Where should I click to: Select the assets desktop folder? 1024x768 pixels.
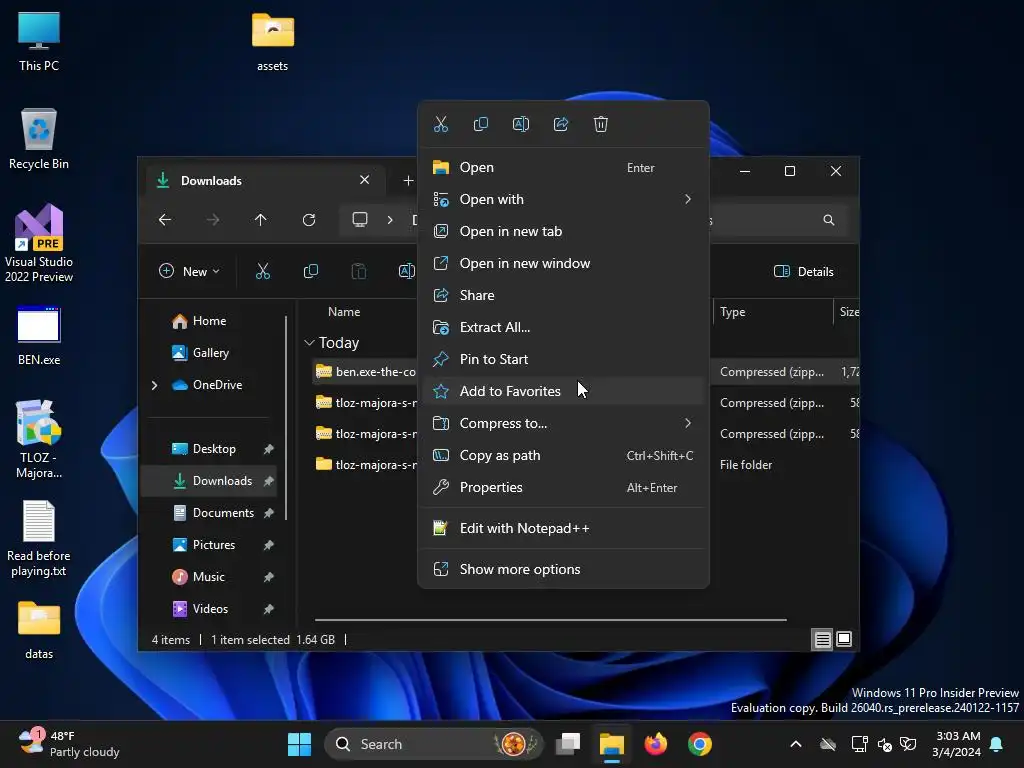(x=272, y=41)
